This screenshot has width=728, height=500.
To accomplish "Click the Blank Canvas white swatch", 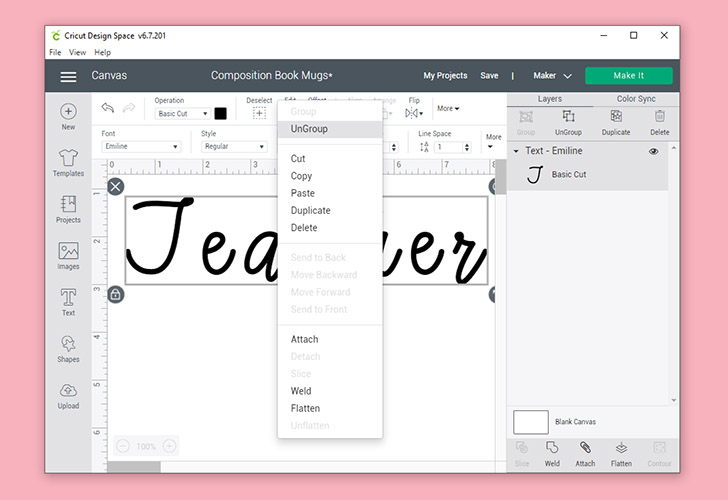I will pyautogui.click(x=531, y=422).
